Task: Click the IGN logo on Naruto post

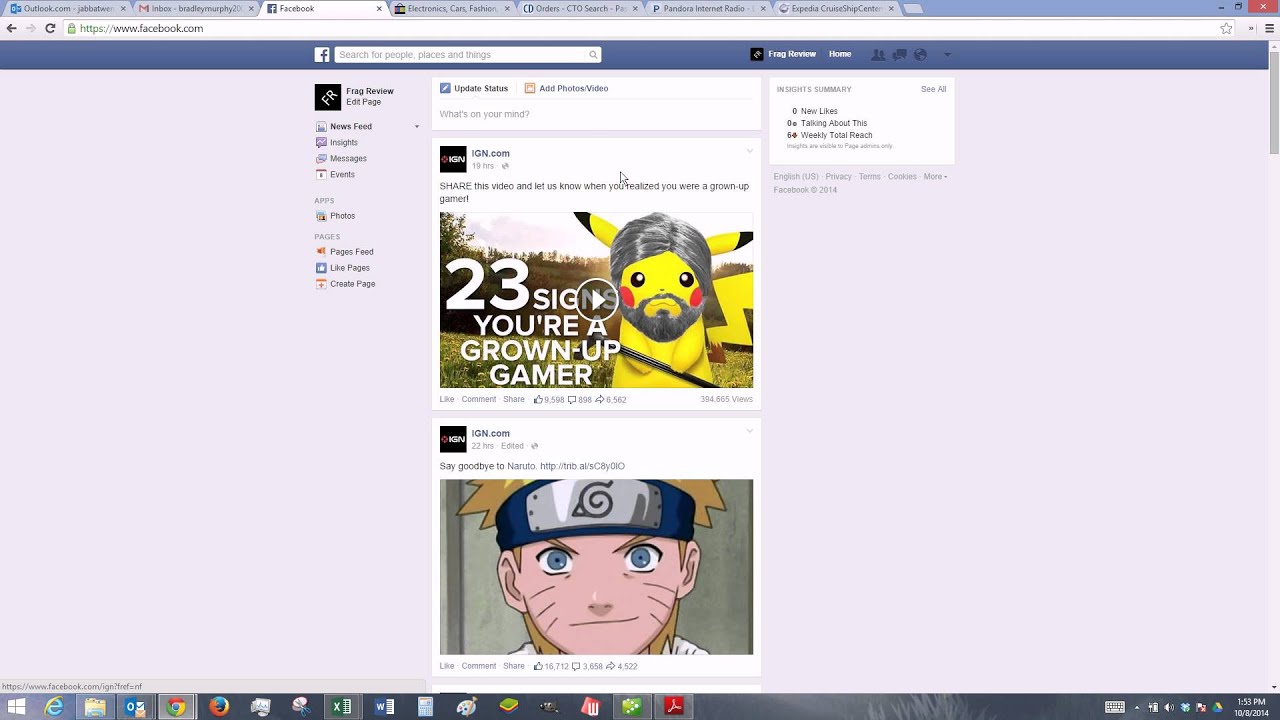Action: point(453,439)
